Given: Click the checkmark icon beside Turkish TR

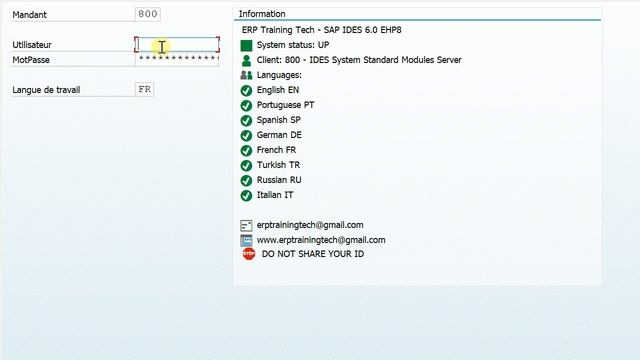Looking at the screenshot, I should [x=246, y=165].
